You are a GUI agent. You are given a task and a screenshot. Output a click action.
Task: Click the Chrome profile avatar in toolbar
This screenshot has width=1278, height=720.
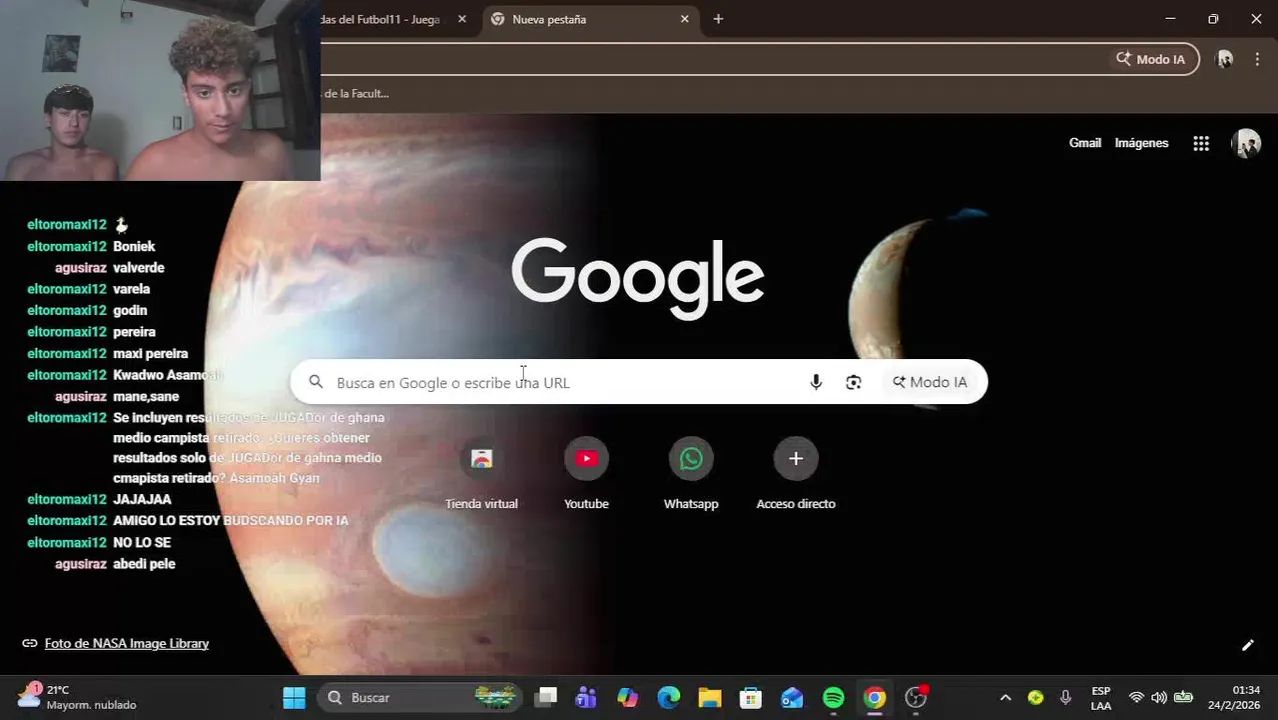tap(1224, 59)
